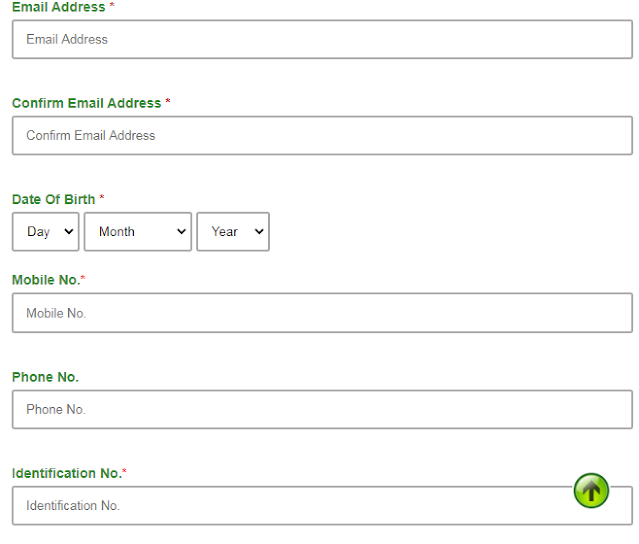Click the Confirm Email Address label text
Image resolution: width=639 pixels, height=544 pixels.
point(86,103)
